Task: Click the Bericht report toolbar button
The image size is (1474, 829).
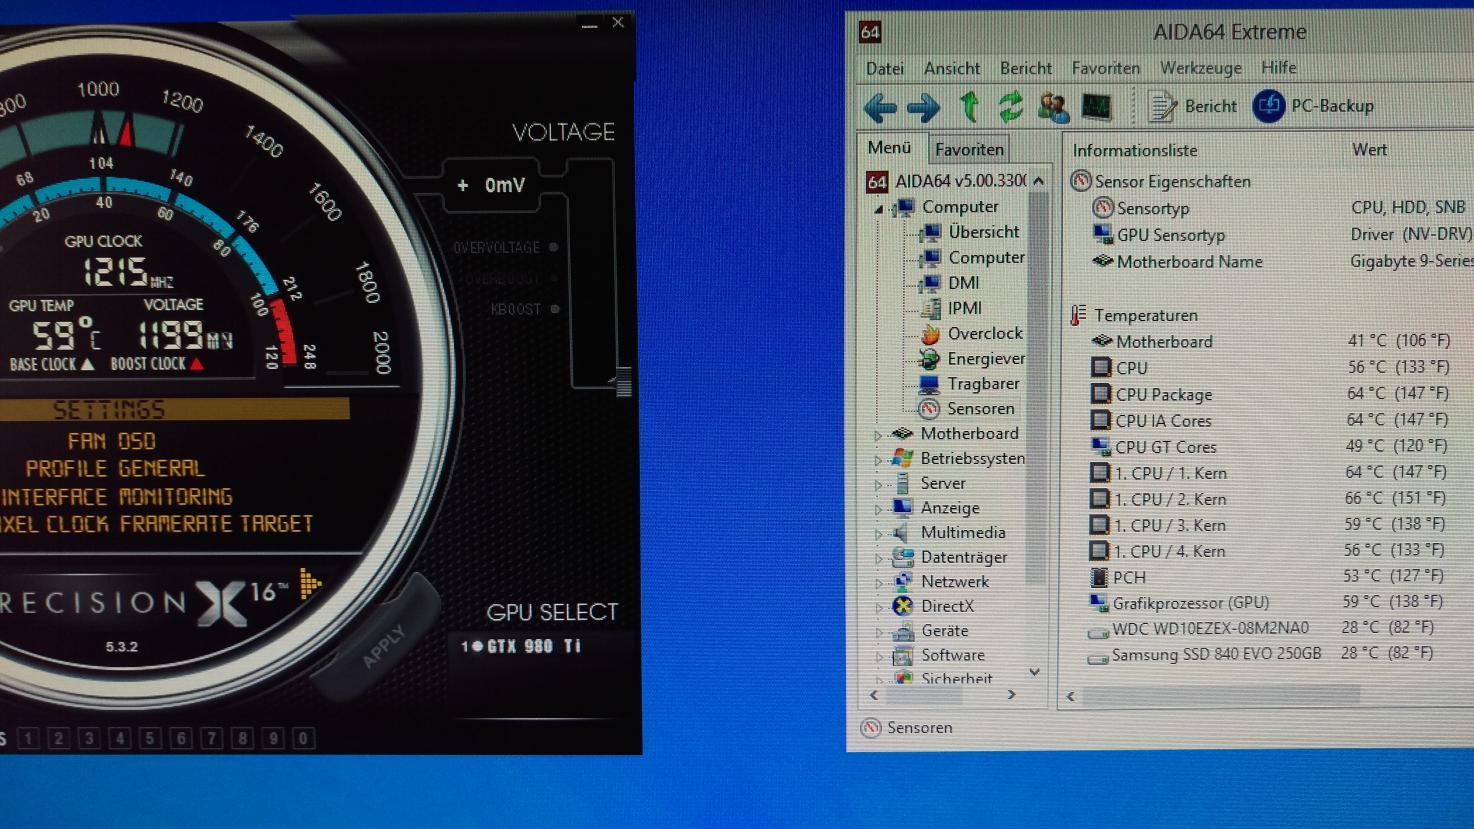Action: pyautogui.click(x=1193, y=106)
